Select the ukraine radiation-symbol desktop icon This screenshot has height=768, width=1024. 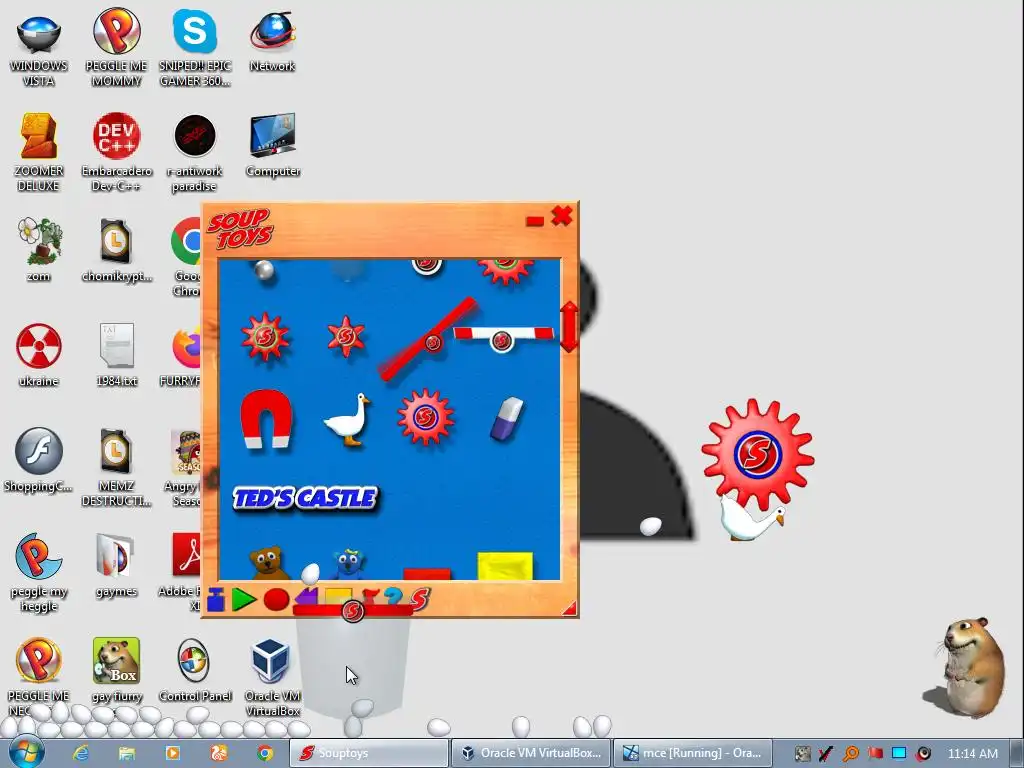click(39, 355)
